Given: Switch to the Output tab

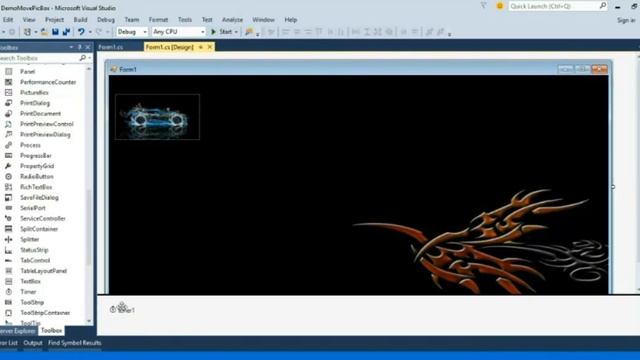Looking at the screenshot, I should click(x=33, y=343).
